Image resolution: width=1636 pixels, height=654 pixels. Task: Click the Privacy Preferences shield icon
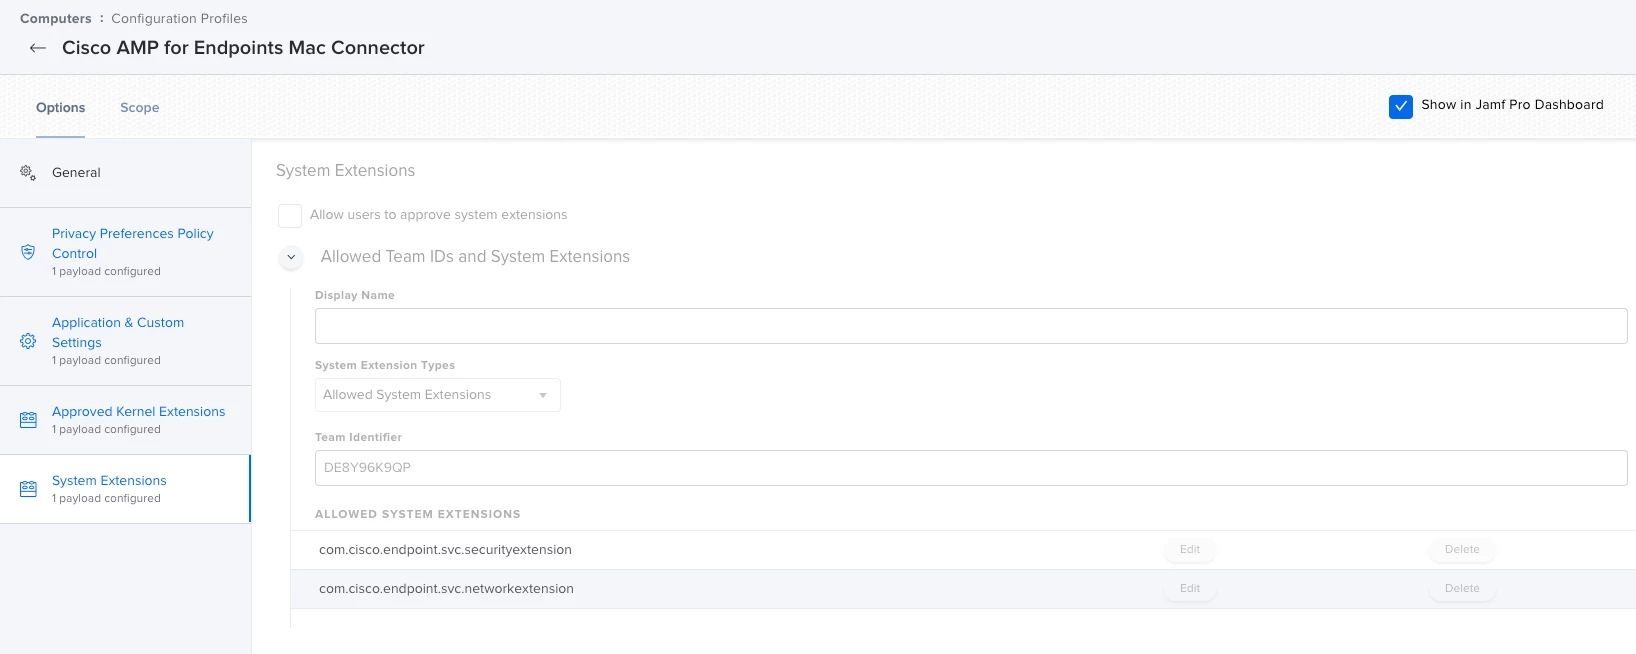tap(28, 252)
